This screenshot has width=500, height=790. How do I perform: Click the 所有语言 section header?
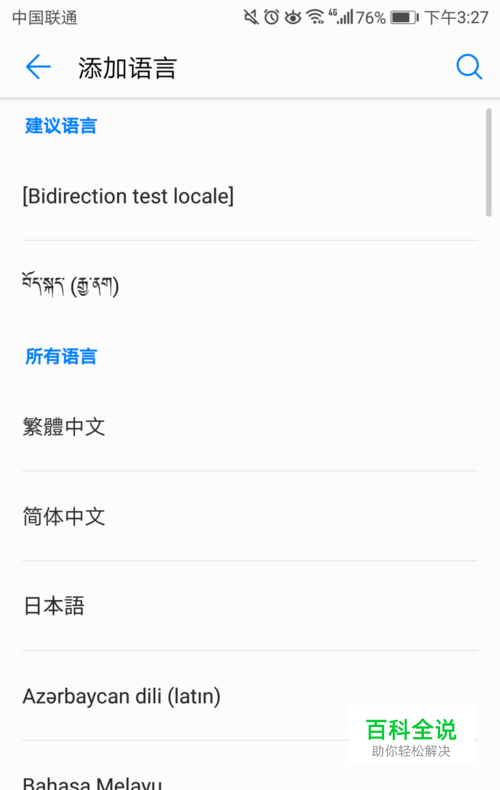[61, 357]
